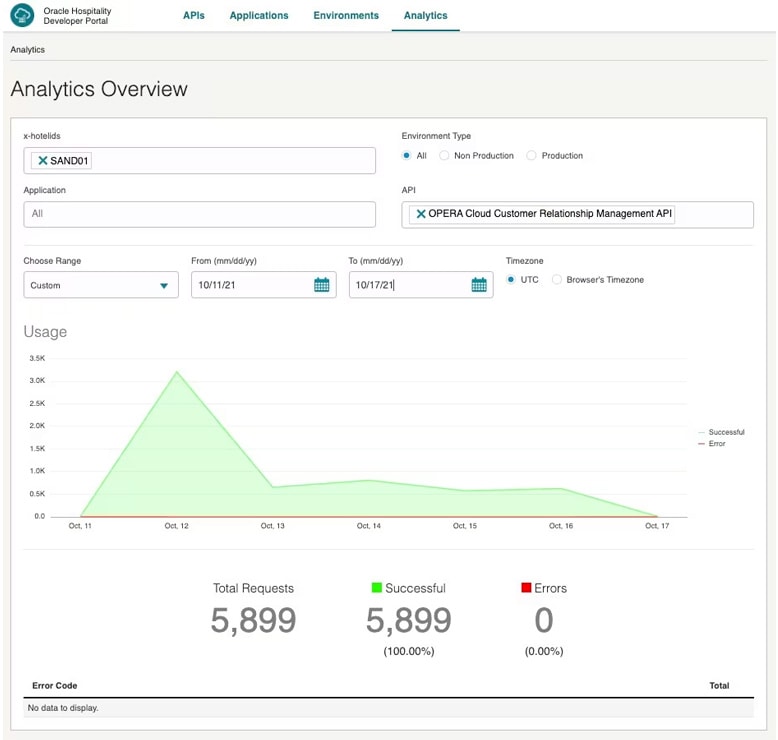Click the From date input field

point(250,285)
